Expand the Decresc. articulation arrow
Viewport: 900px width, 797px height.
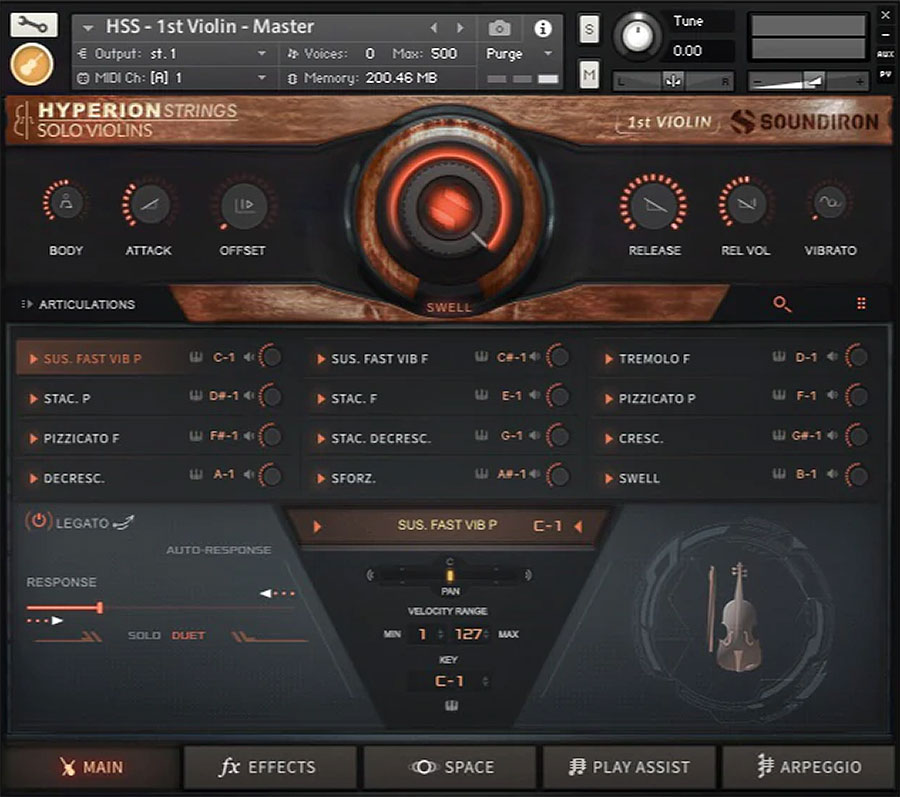[33, 479]
